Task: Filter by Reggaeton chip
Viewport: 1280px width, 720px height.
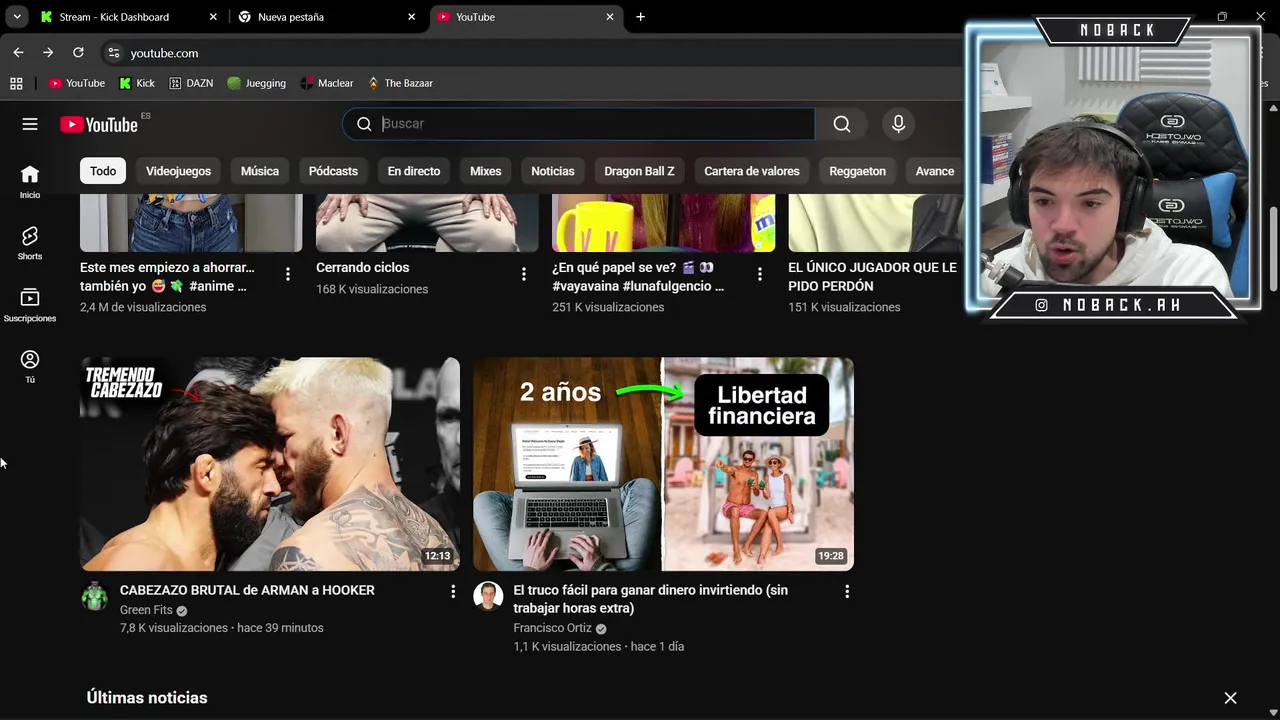Action: (x=857, y=171)
